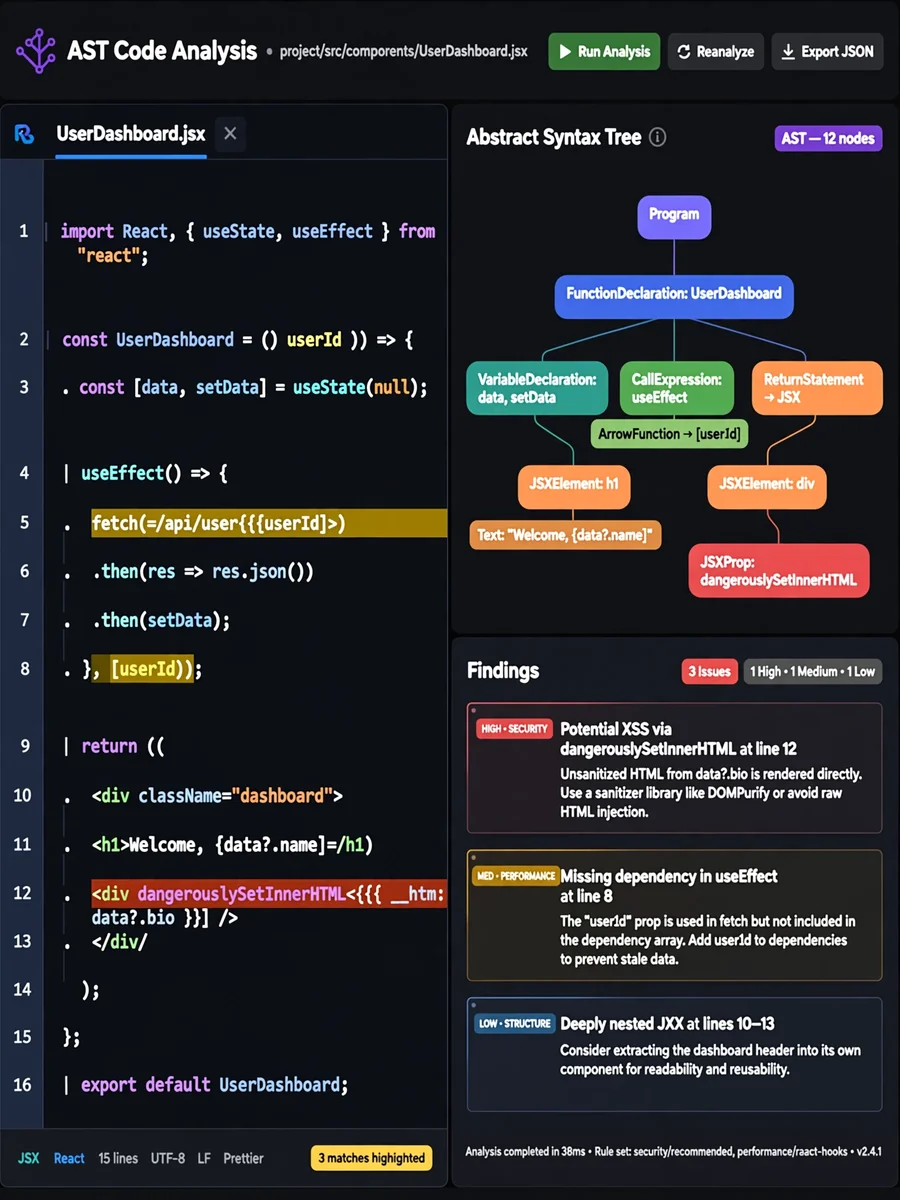Viewport: 900px width, 1200px height.
Task: Click the React file icon beside UserDashboard.jsx
Action: pyautogui.click(x=24, y=134)
